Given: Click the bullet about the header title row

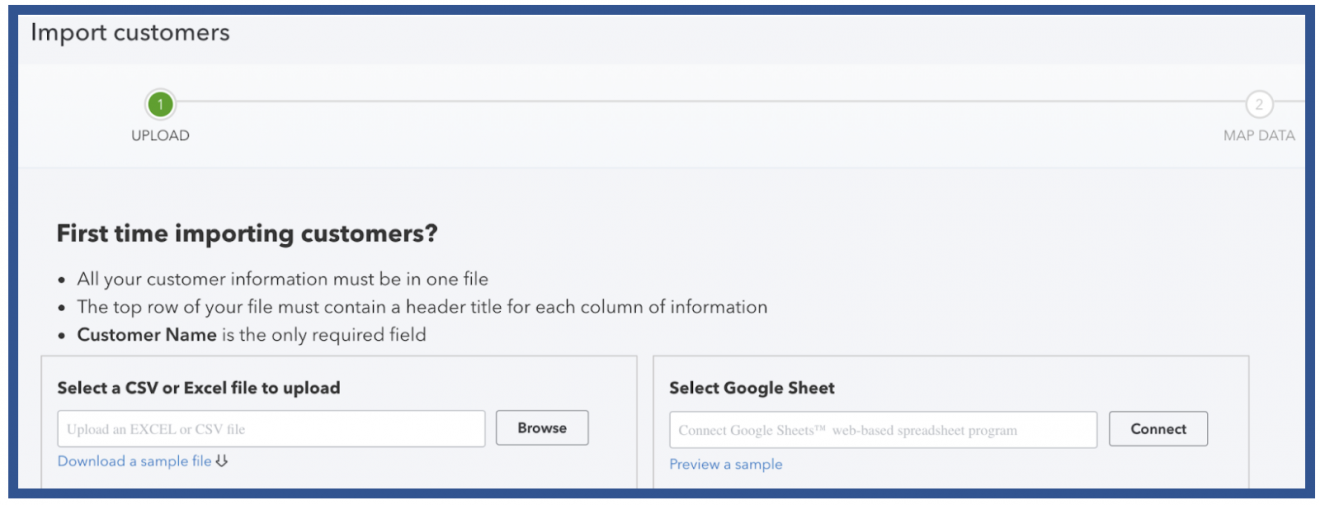Looking at the screenshot, I should (x=421, y=307).
